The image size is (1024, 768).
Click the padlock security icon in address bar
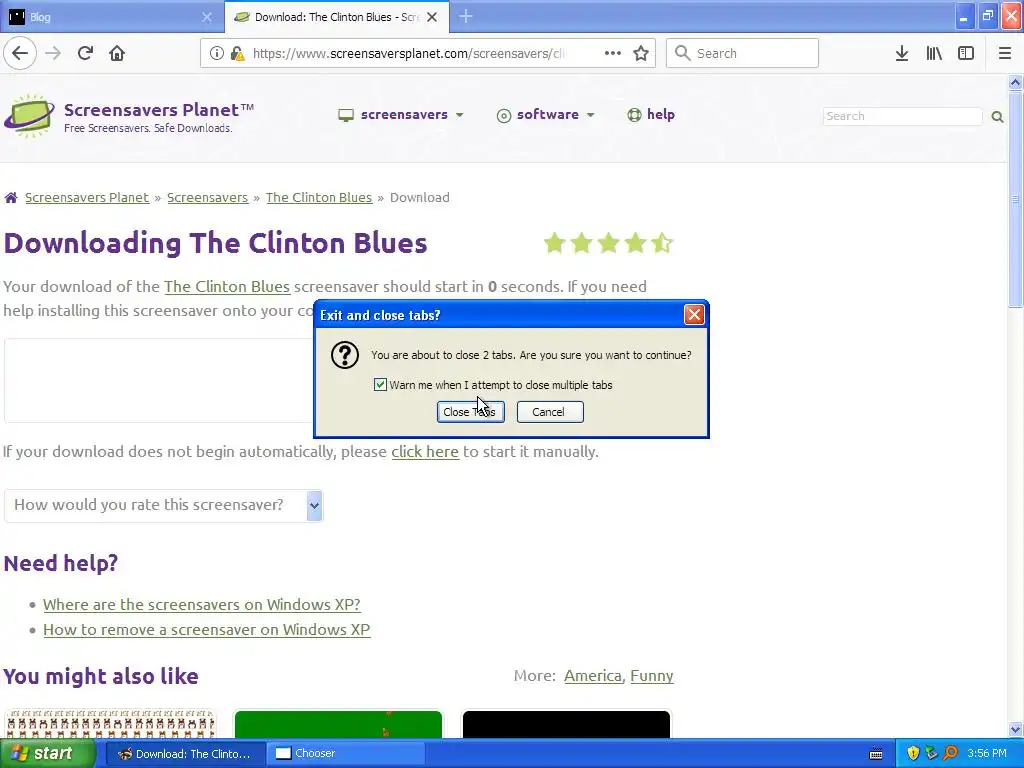[237, 54]
